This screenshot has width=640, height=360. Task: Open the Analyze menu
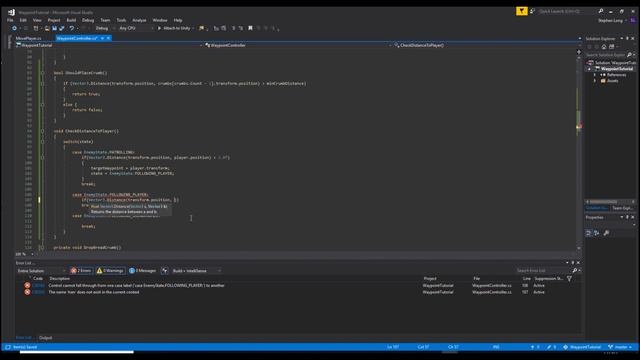tap(139, 20)
